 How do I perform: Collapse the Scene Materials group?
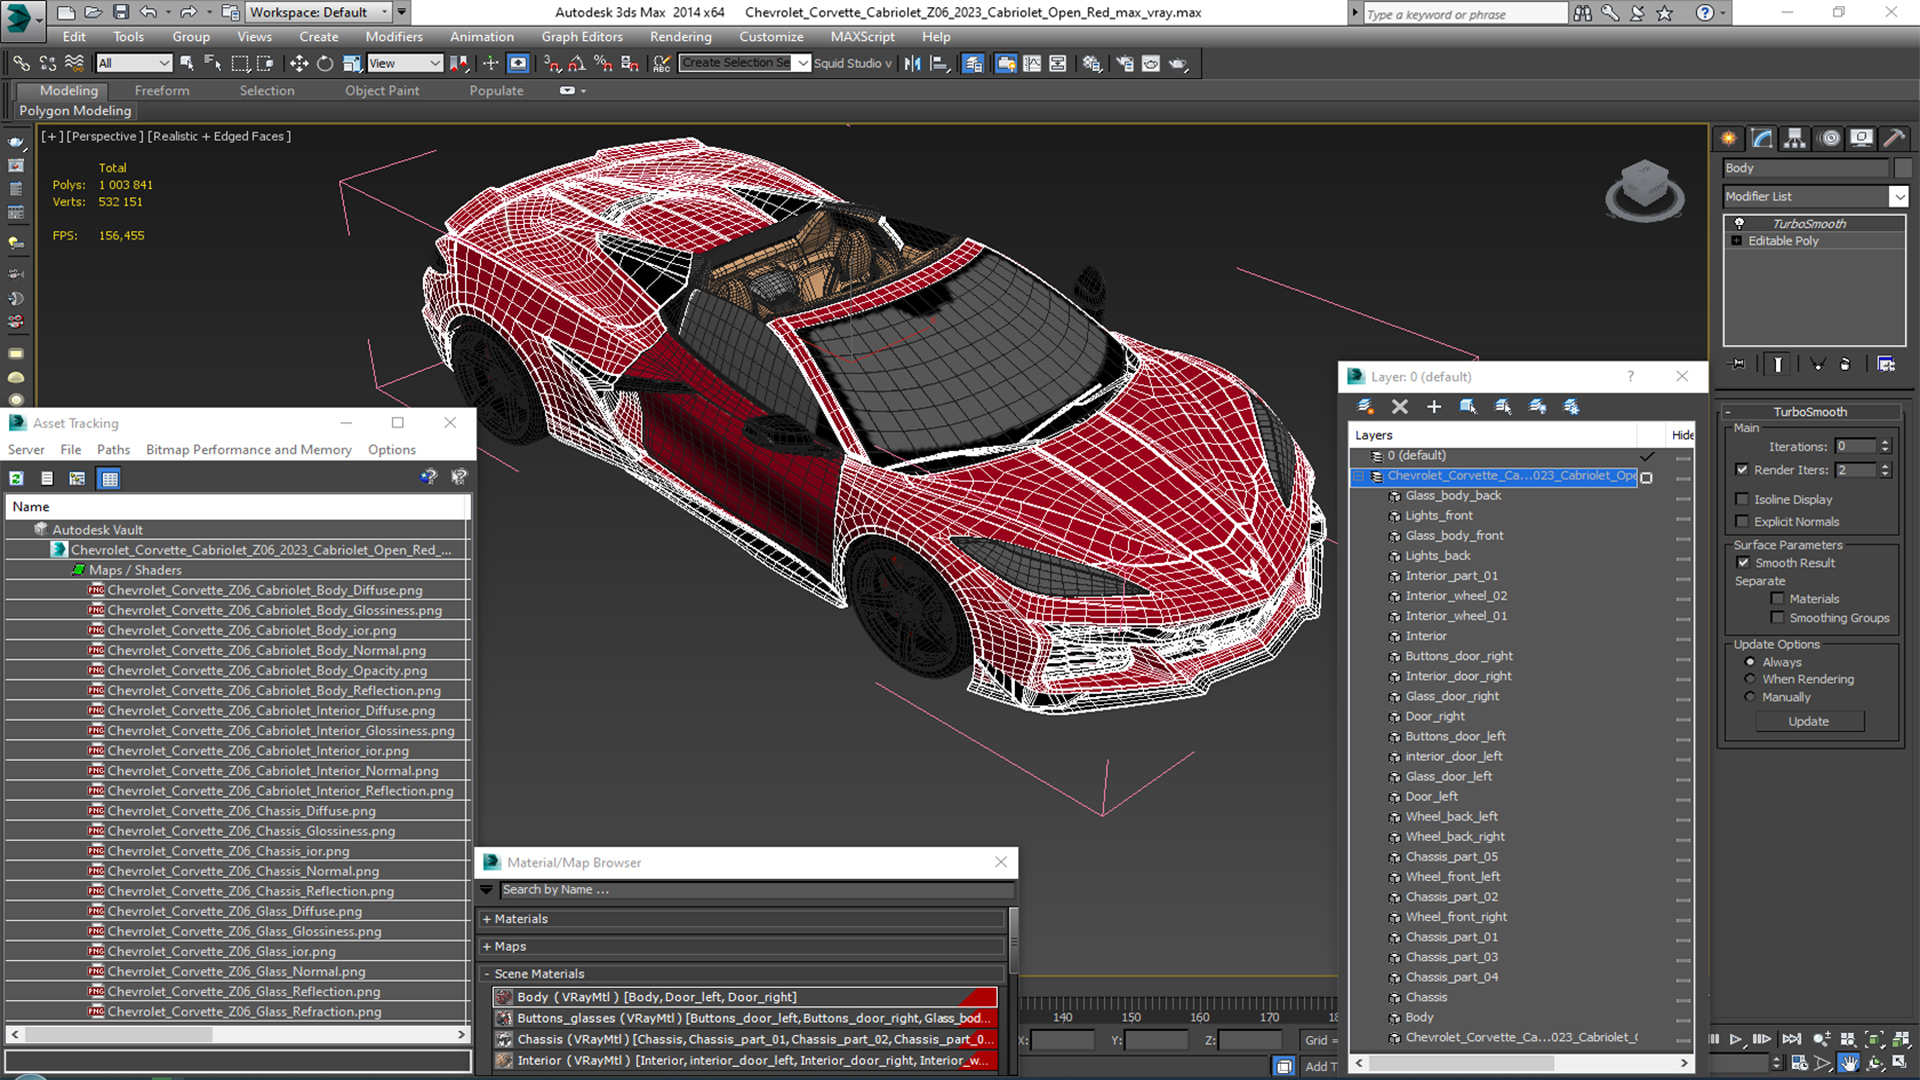(487, 973)
